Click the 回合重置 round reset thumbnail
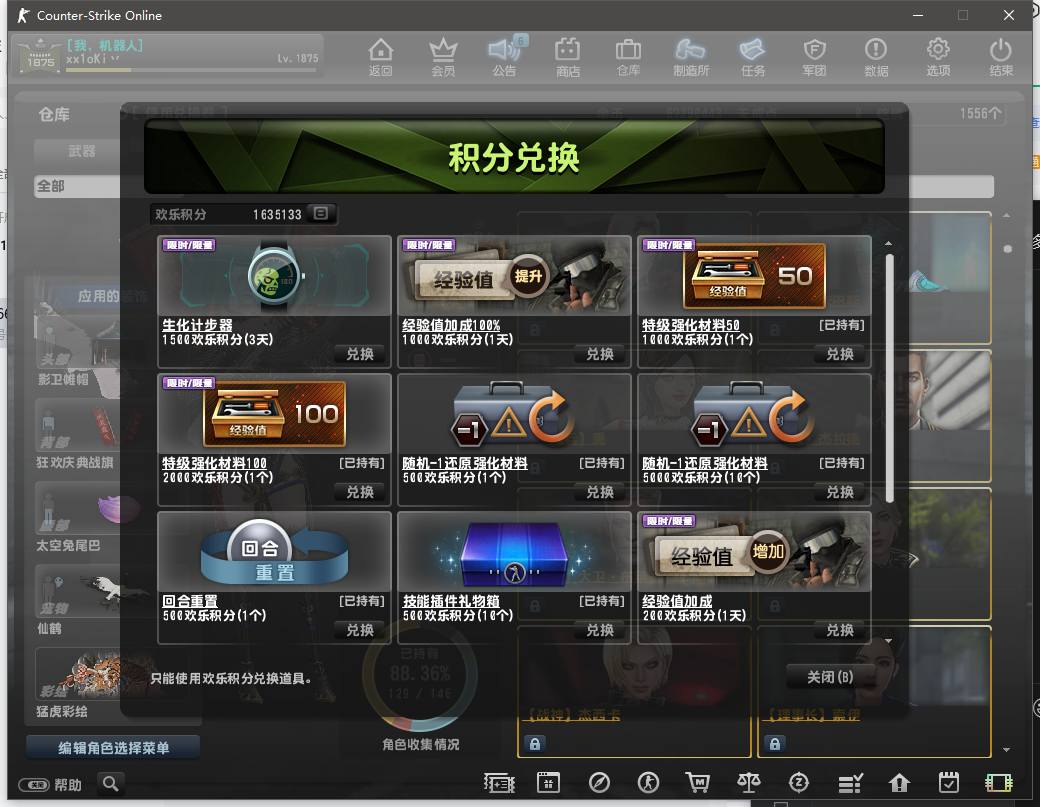This screenshot has width=1040, height=807. 275,552
